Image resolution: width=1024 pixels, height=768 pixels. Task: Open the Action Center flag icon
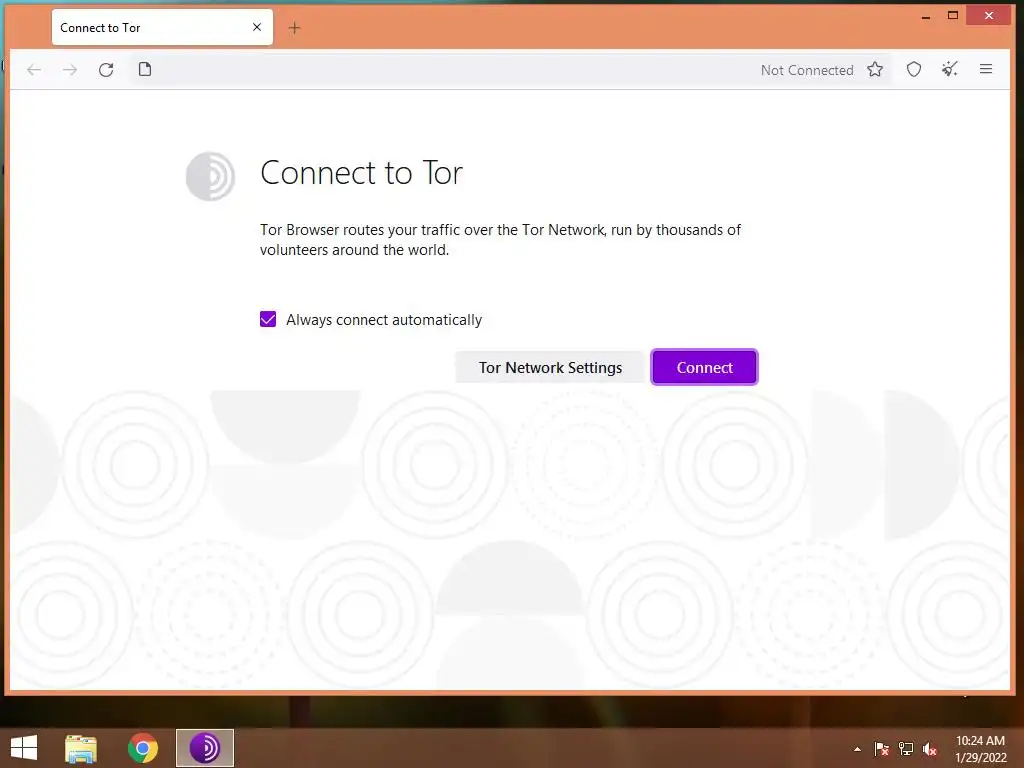tap(882, 748)
